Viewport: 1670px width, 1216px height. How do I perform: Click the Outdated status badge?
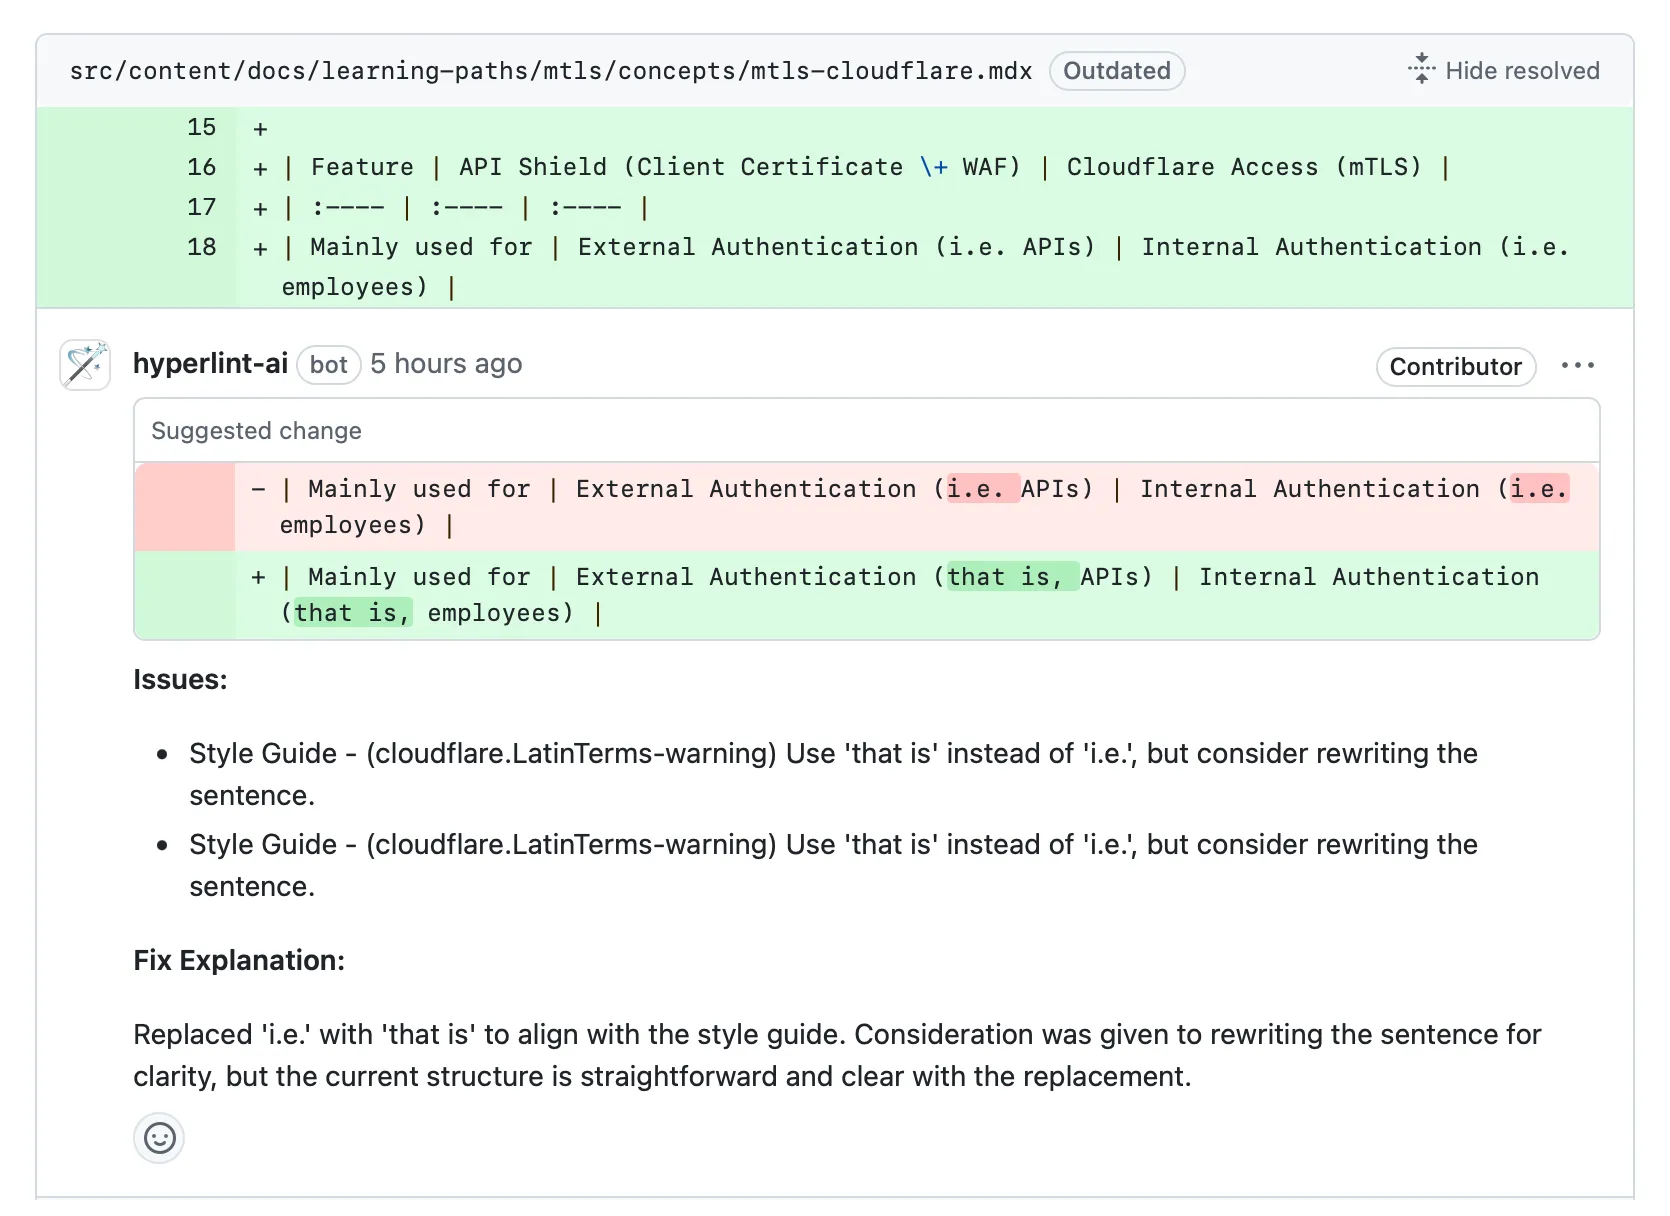(1116, 71)
